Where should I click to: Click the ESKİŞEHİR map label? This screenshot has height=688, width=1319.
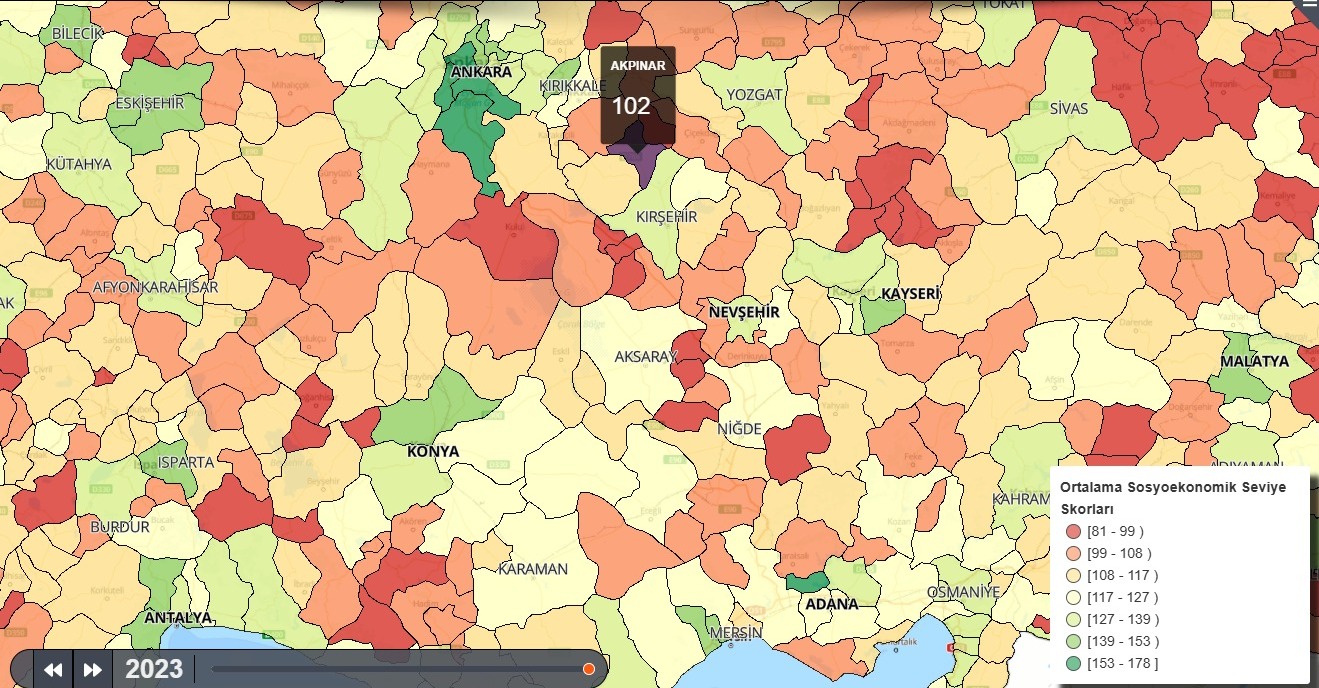click(150, 103)
